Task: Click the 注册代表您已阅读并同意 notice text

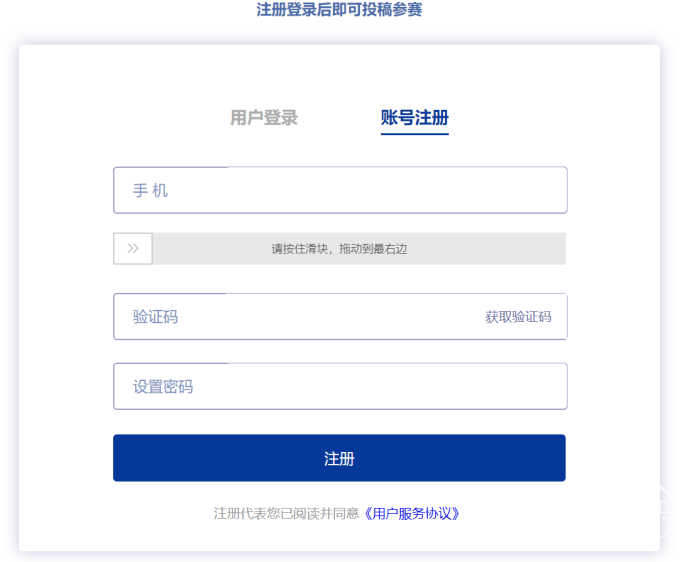Action: pyautogui.click(x=286, y=513)
